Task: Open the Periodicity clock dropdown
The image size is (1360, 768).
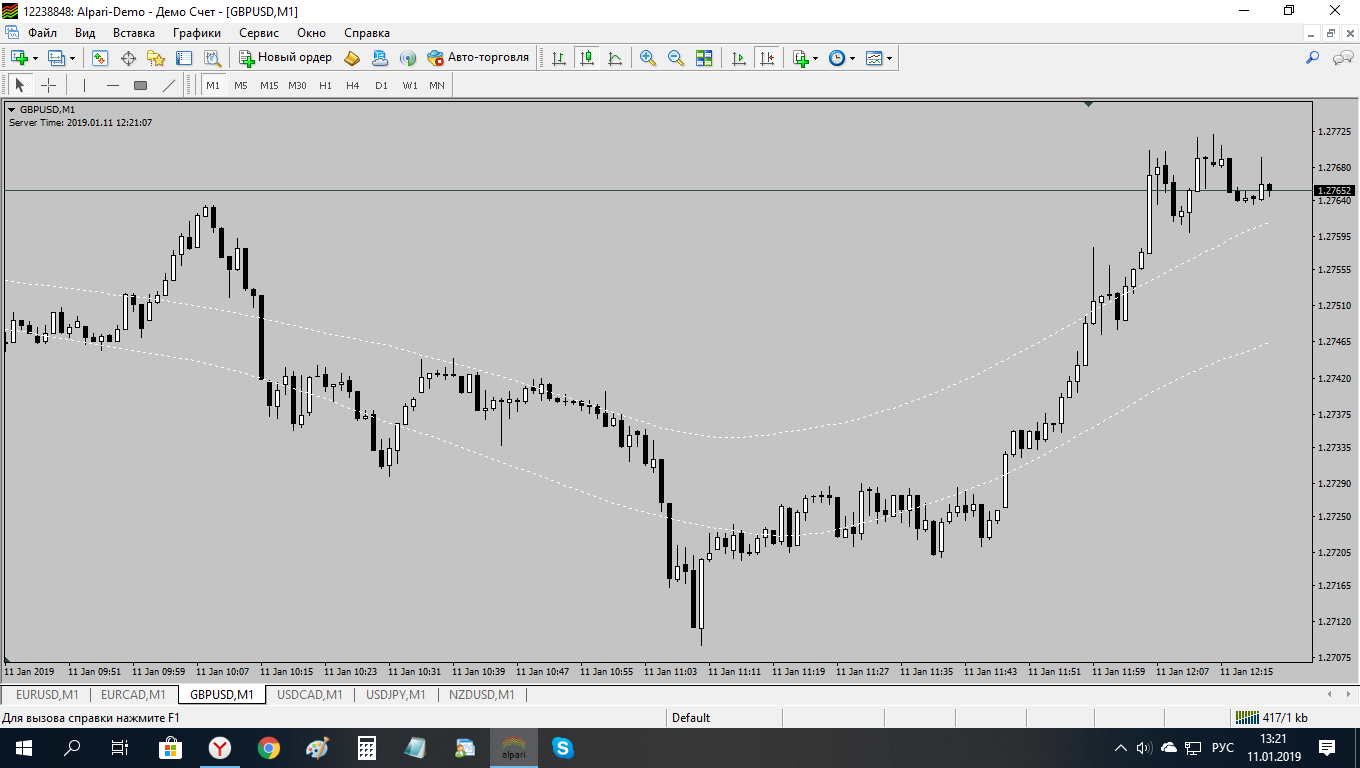Action: [842, 58]
